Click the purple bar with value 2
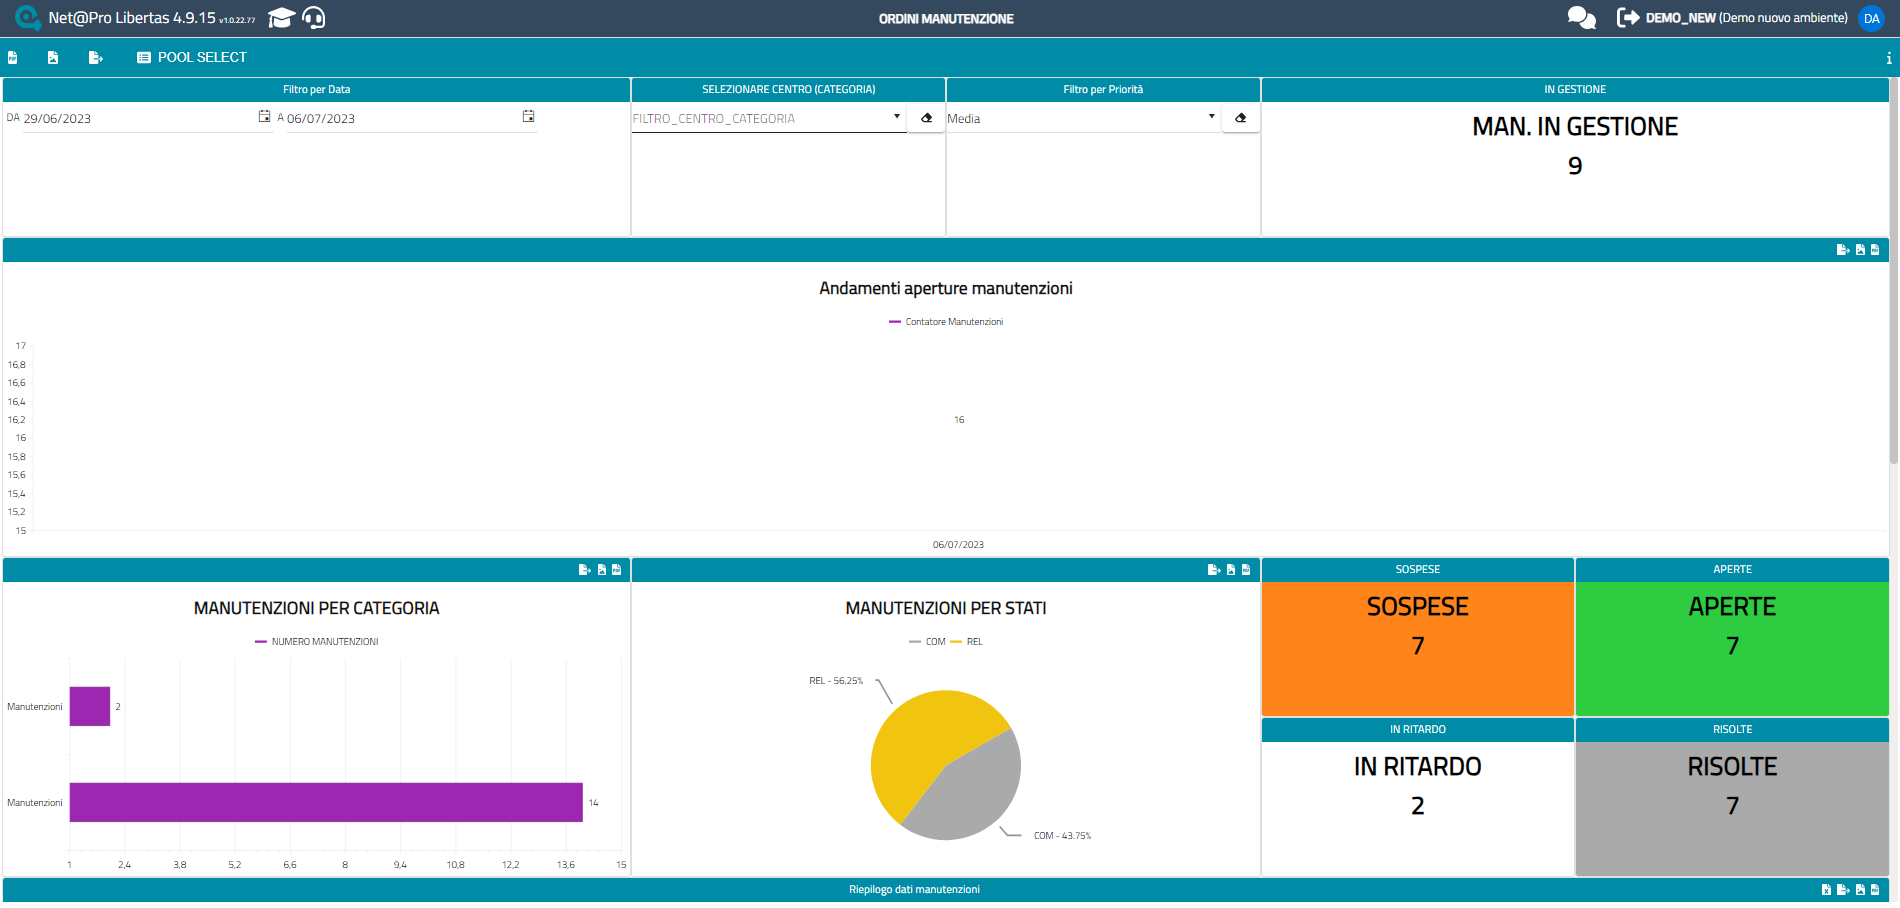This screenshot has width=1900, height=908. 90,706
